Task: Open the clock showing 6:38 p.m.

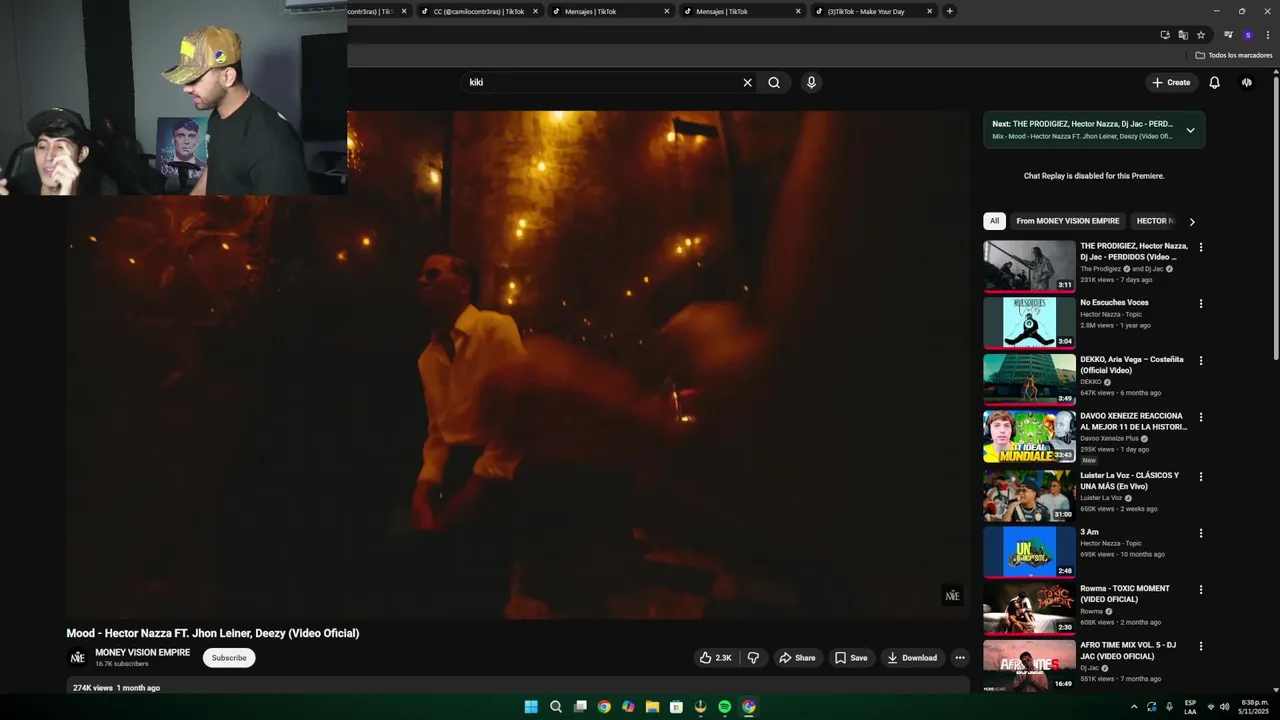Action: 1253,707
